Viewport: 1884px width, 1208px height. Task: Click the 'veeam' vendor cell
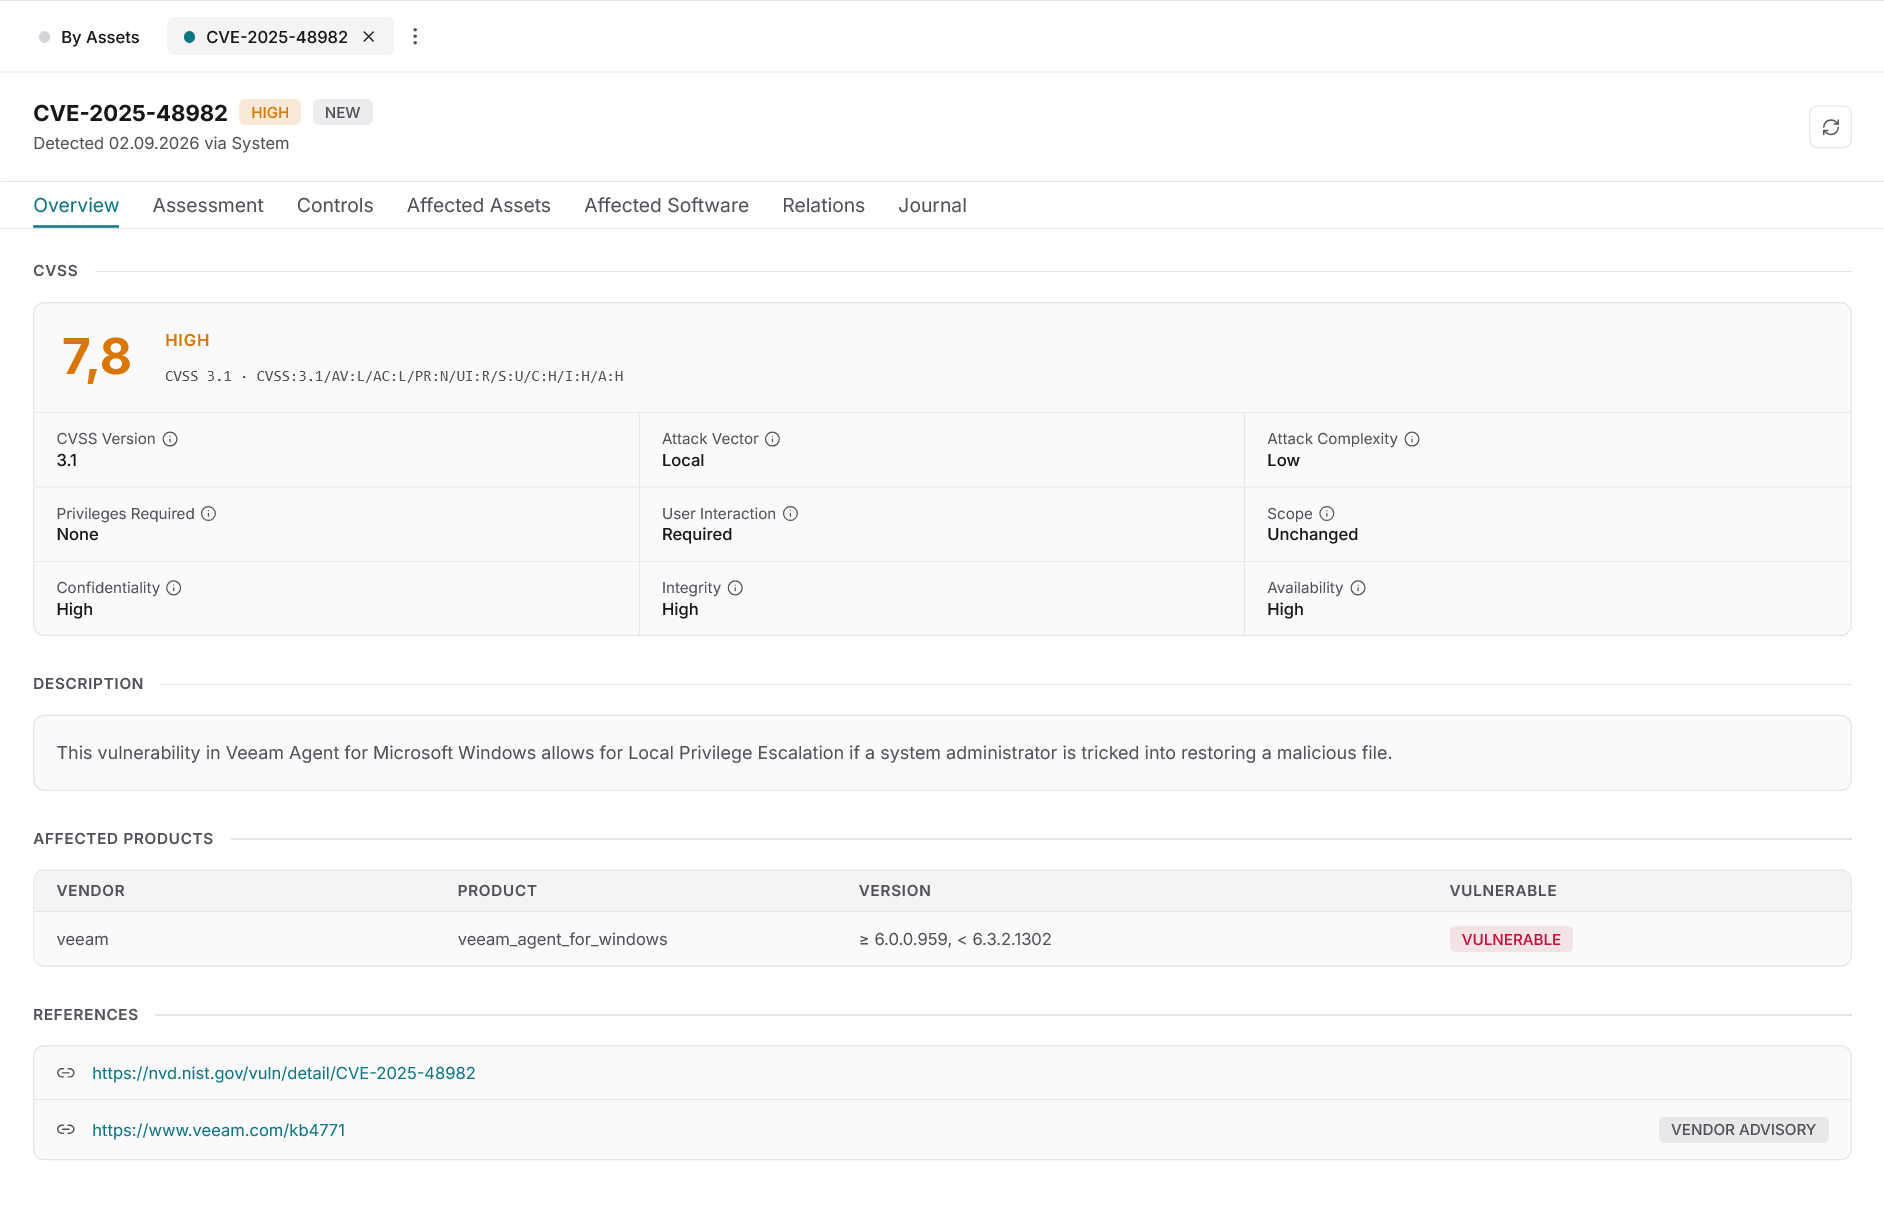tap(83, 939)
